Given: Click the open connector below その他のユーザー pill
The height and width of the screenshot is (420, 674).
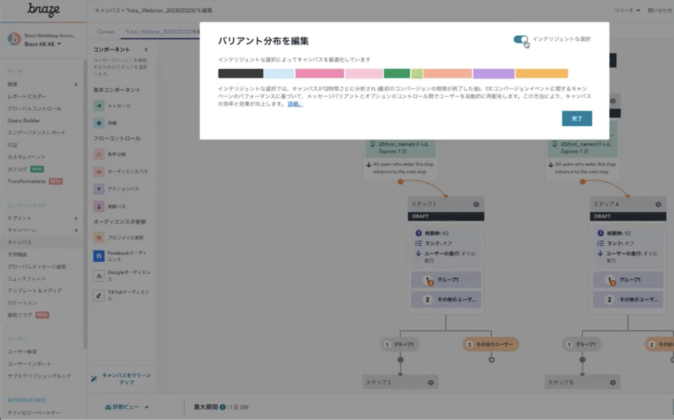Looking at the screenshot, I should 491,359.
